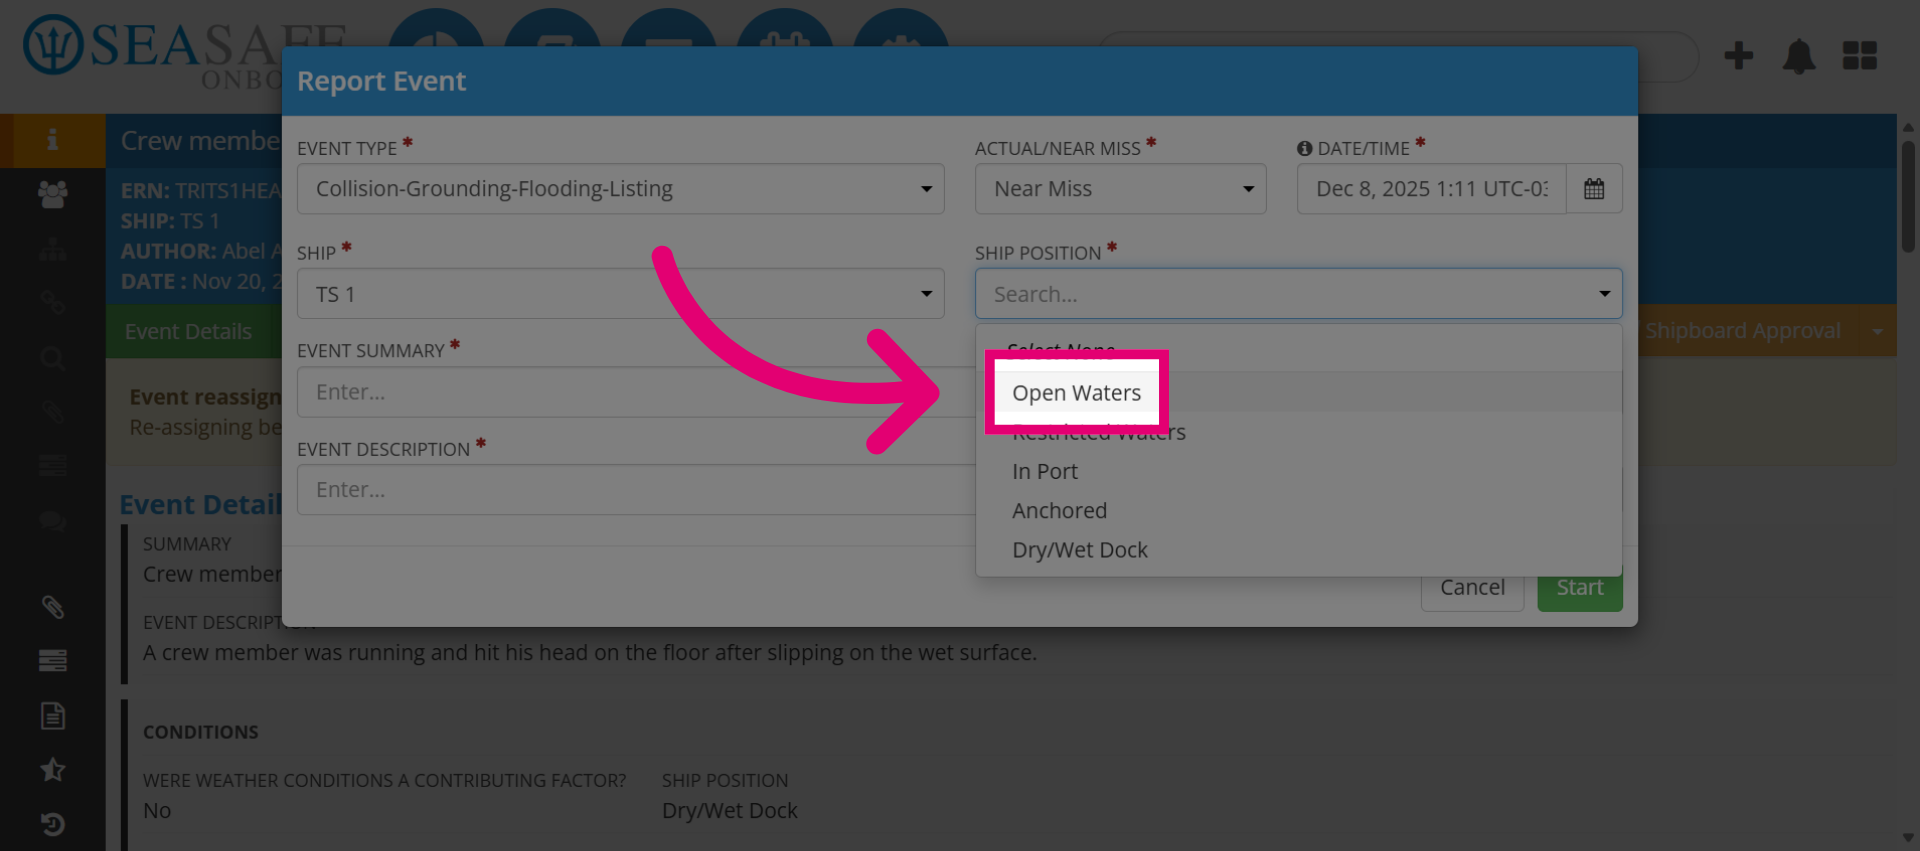Click the org hierarchy icon in sidebar
Screen dimensions: 1920x851
click(x=53, y=249)
